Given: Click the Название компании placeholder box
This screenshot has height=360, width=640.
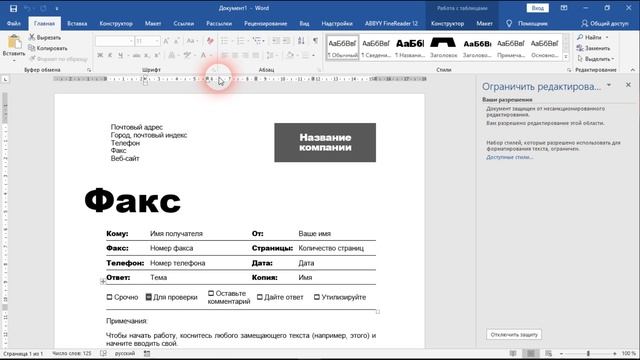Looking at the screenshot, I should (325, 142).
